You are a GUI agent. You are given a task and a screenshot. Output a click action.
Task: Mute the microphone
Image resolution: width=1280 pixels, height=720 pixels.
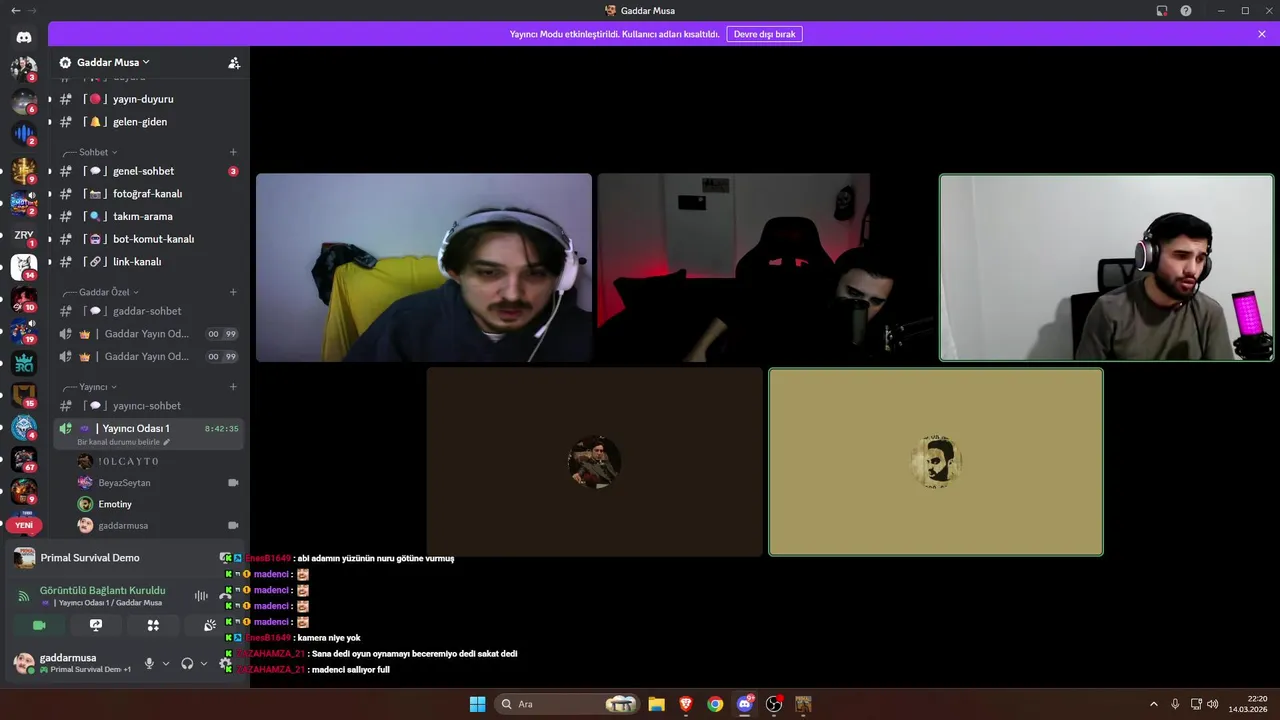(x=149, y=663)
